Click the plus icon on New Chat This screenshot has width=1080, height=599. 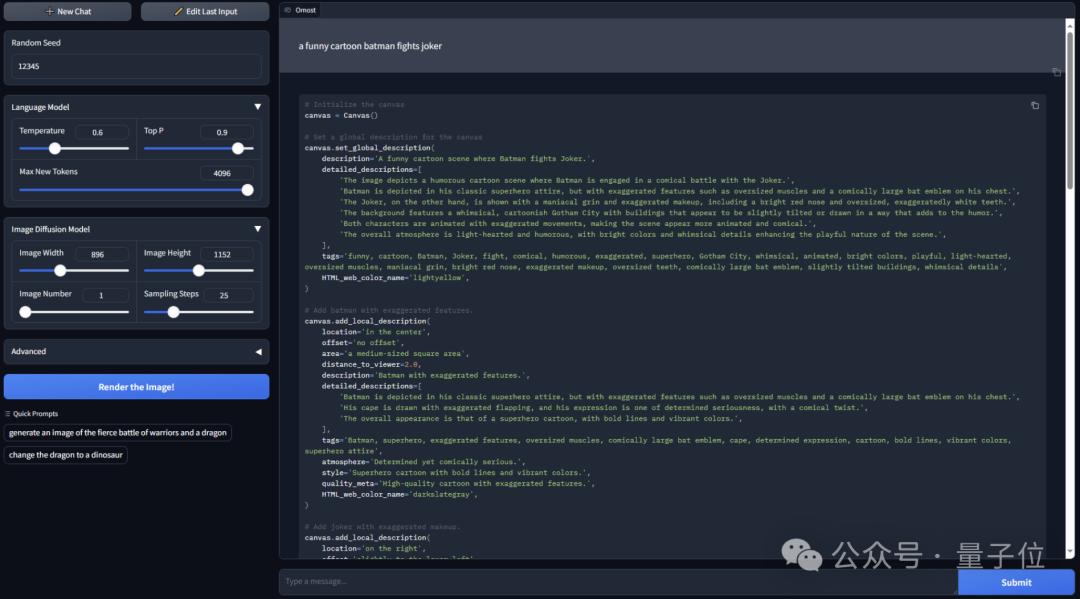(50, 12)
